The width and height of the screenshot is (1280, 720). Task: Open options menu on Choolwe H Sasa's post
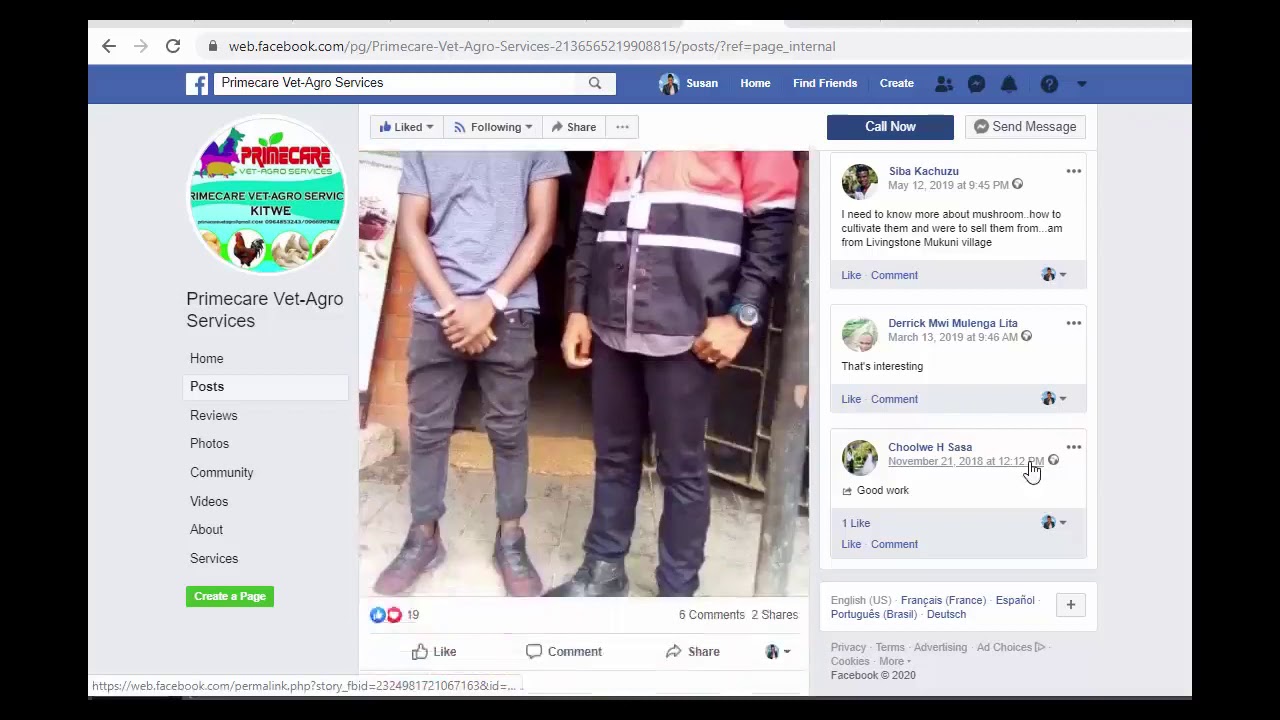(1074, 447)
